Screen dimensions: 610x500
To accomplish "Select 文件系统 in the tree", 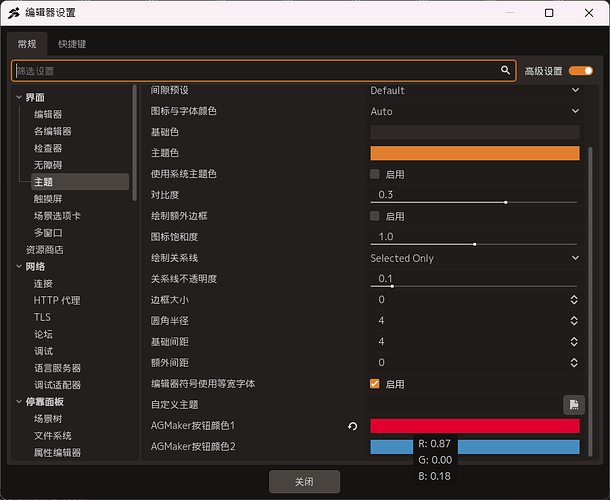I will pyautogui.click(x=53, y=436).
